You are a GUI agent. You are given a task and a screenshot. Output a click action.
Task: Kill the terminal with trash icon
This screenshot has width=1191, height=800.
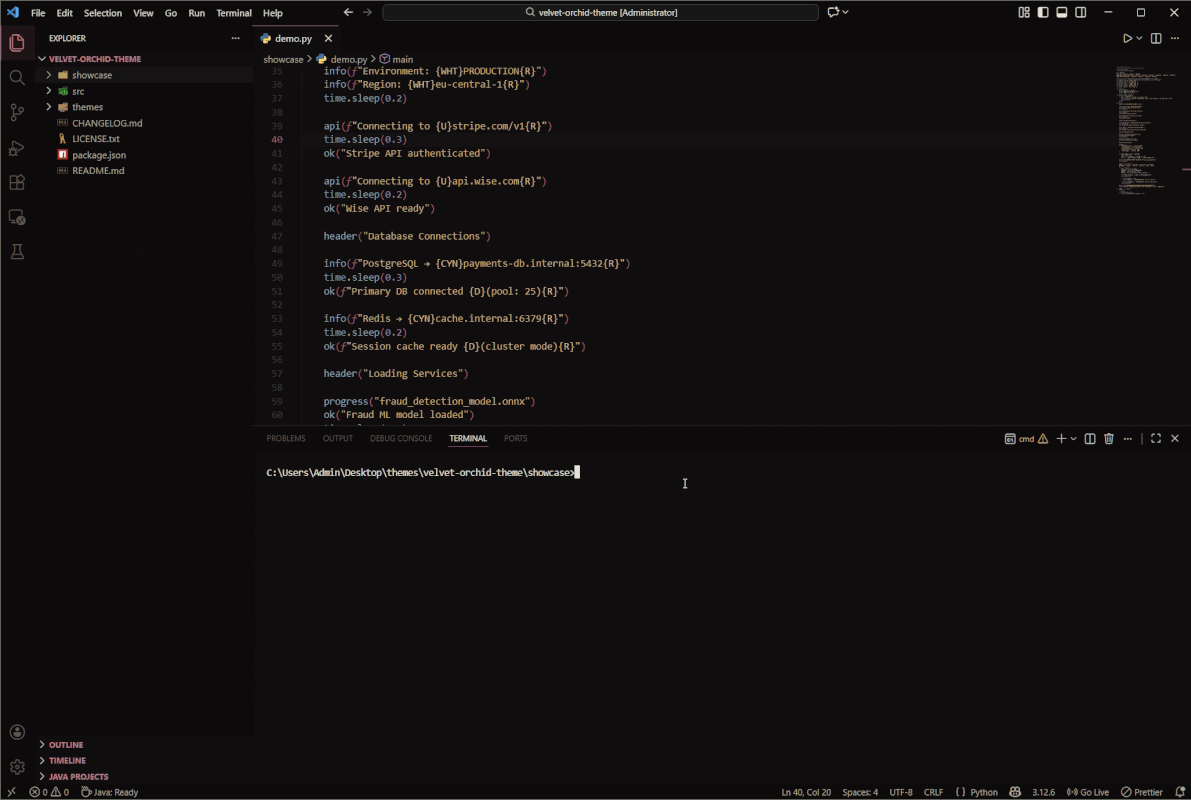(x=1109, y=438)
